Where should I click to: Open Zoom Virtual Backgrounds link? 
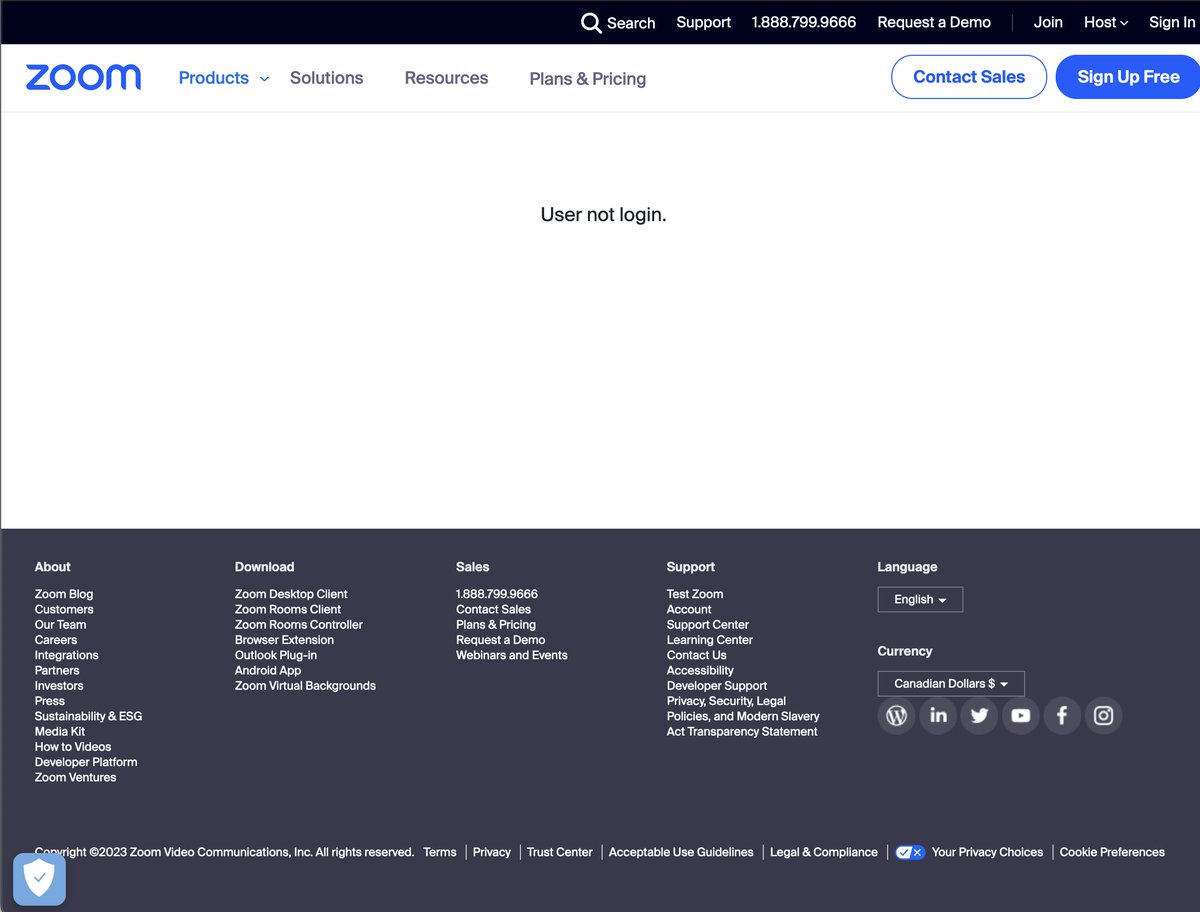[x=305, y=686]
